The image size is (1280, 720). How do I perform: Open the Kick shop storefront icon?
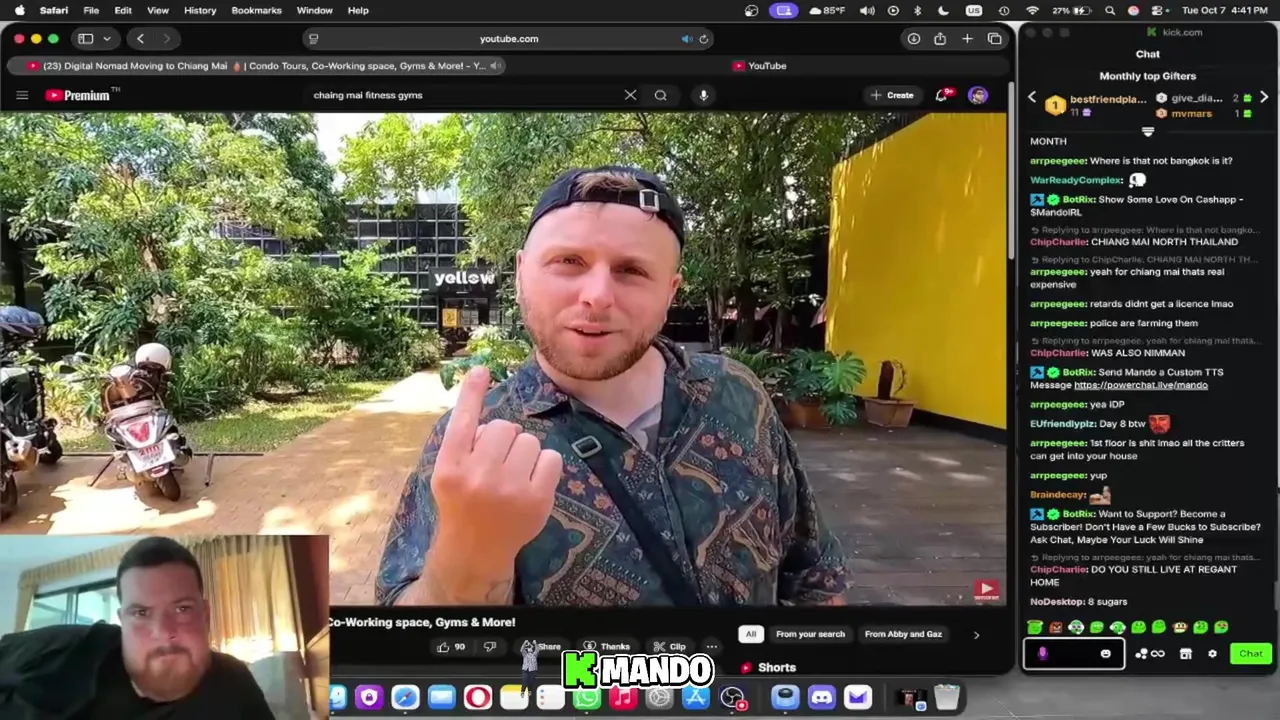click(x=1185, y=654)
